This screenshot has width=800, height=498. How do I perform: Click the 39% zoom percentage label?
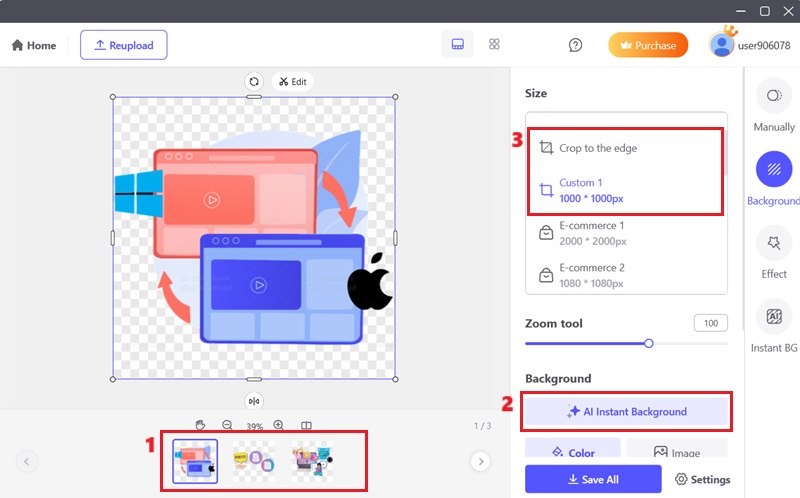(254, 427)
